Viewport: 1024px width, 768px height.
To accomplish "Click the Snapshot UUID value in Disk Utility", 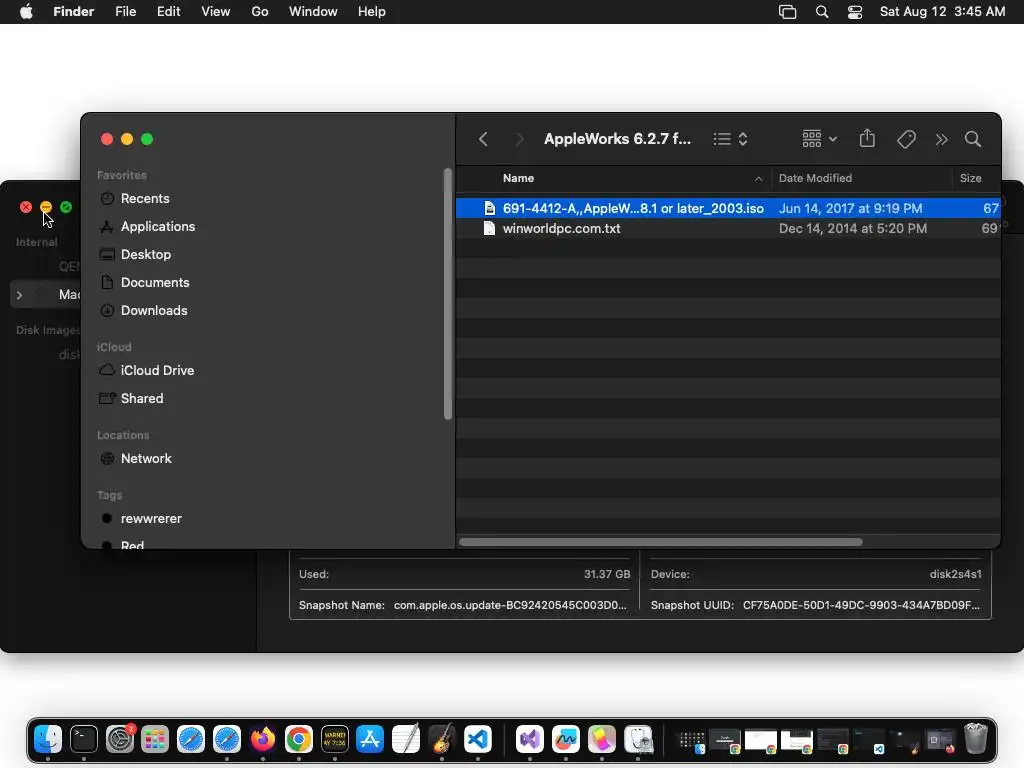I will click(861, 605).
